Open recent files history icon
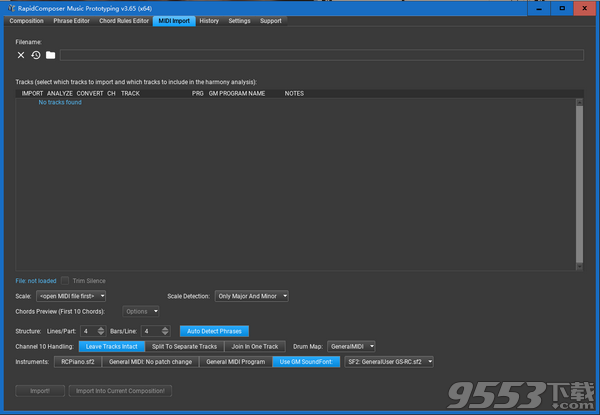The width and height of the screenshot is (600, 415). click(x=36, y=55)
